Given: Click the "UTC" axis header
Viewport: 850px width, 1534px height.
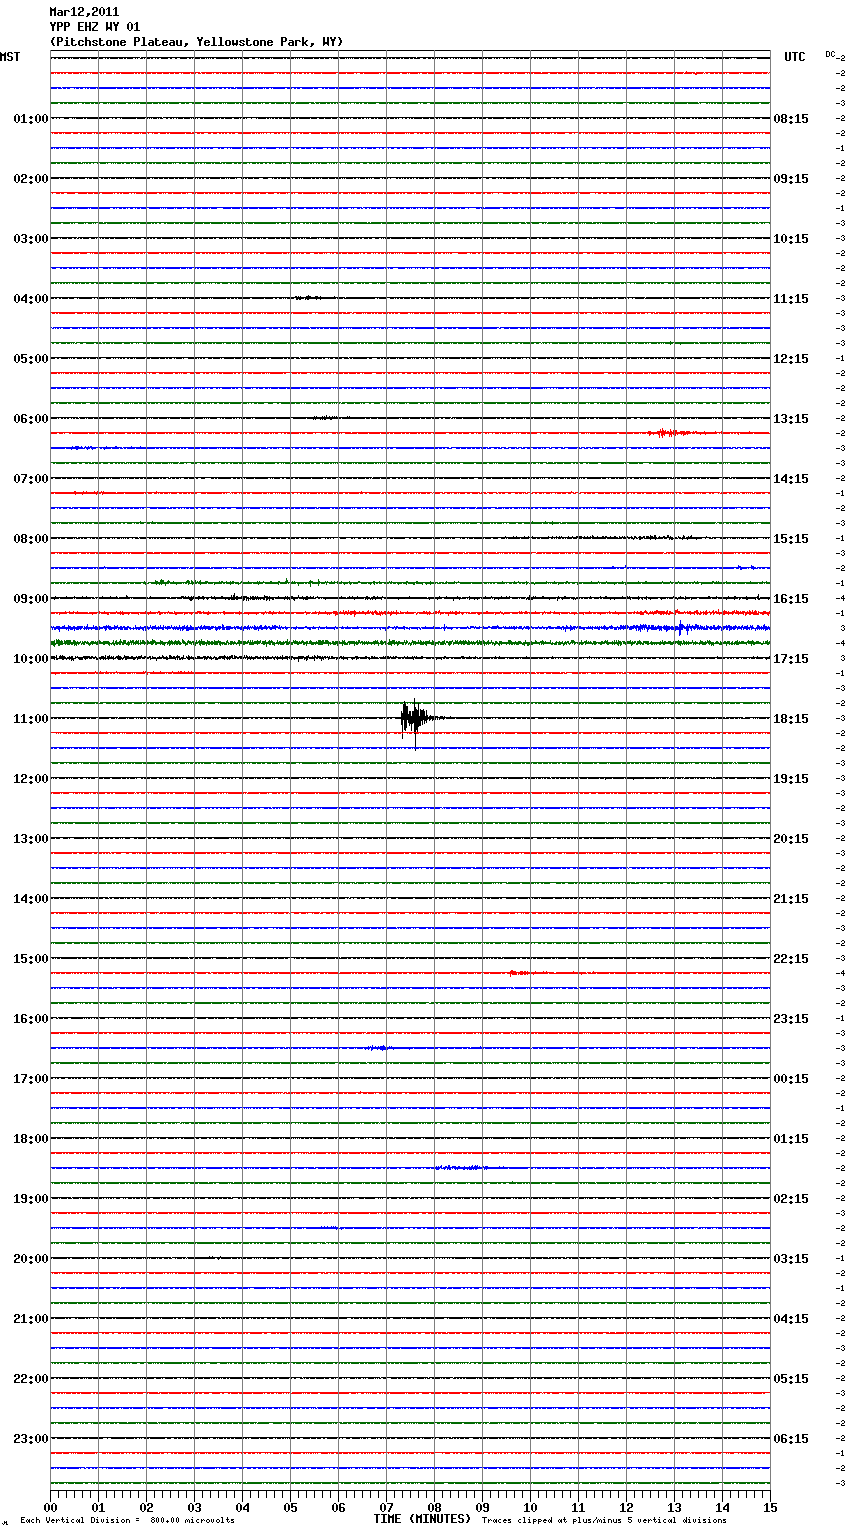Looking at the screenshot, I should 794,57.
